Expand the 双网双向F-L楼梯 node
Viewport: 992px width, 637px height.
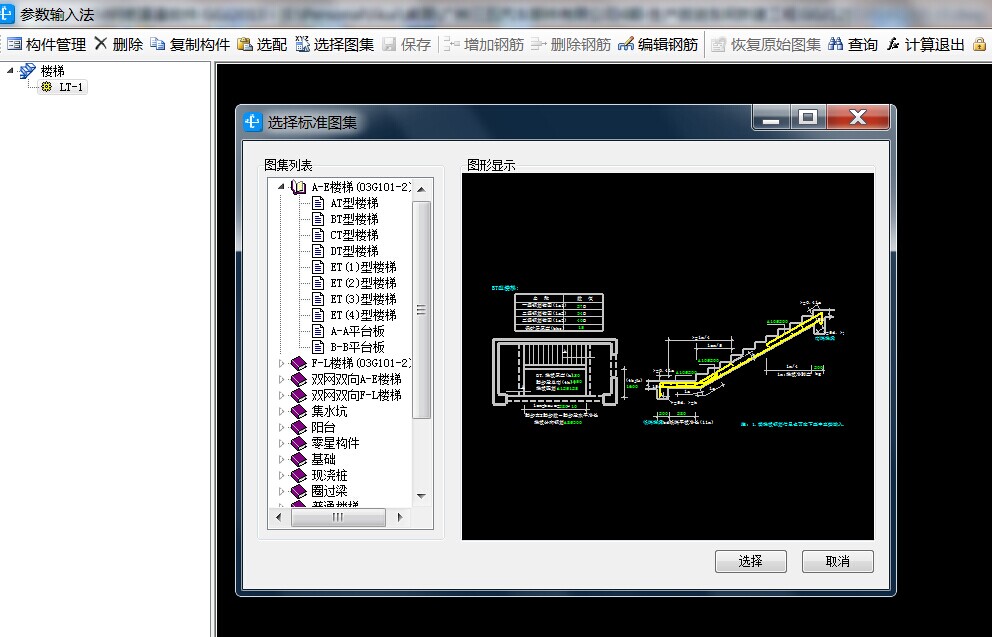[x=282, y=395]
